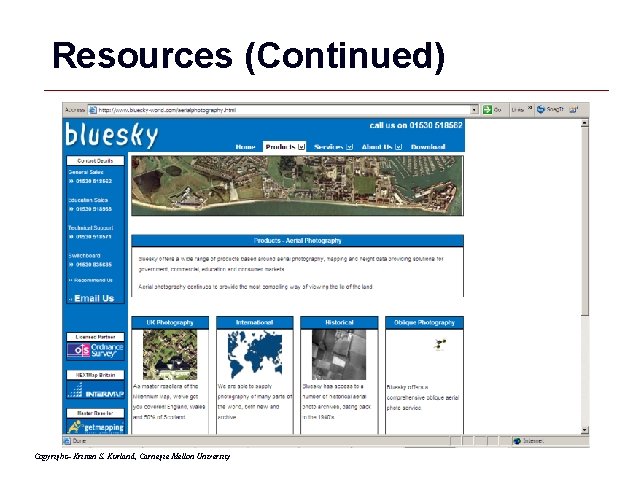Click the Email Us link
Screen dimensions: 640x480
tap(94, 298)
